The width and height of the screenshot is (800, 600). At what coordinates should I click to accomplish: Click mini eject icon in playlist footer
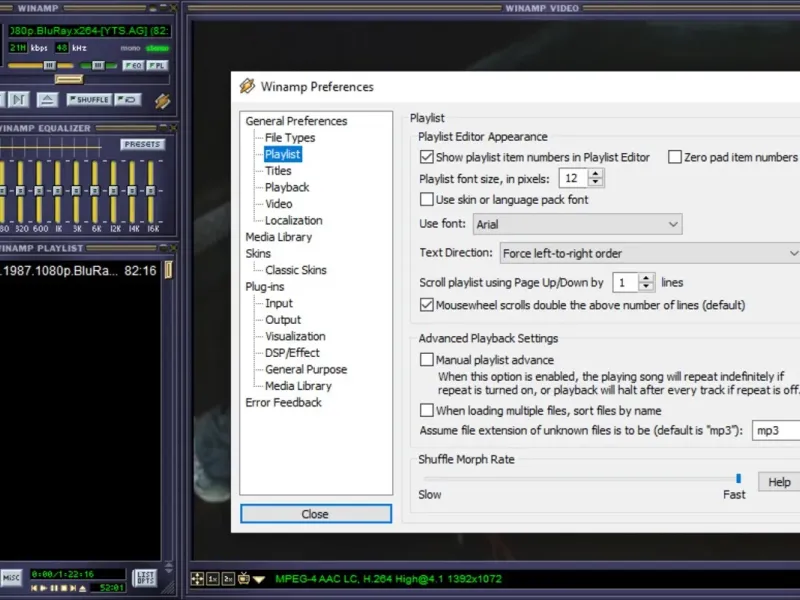pyautogui.click(x=83, y=588)
